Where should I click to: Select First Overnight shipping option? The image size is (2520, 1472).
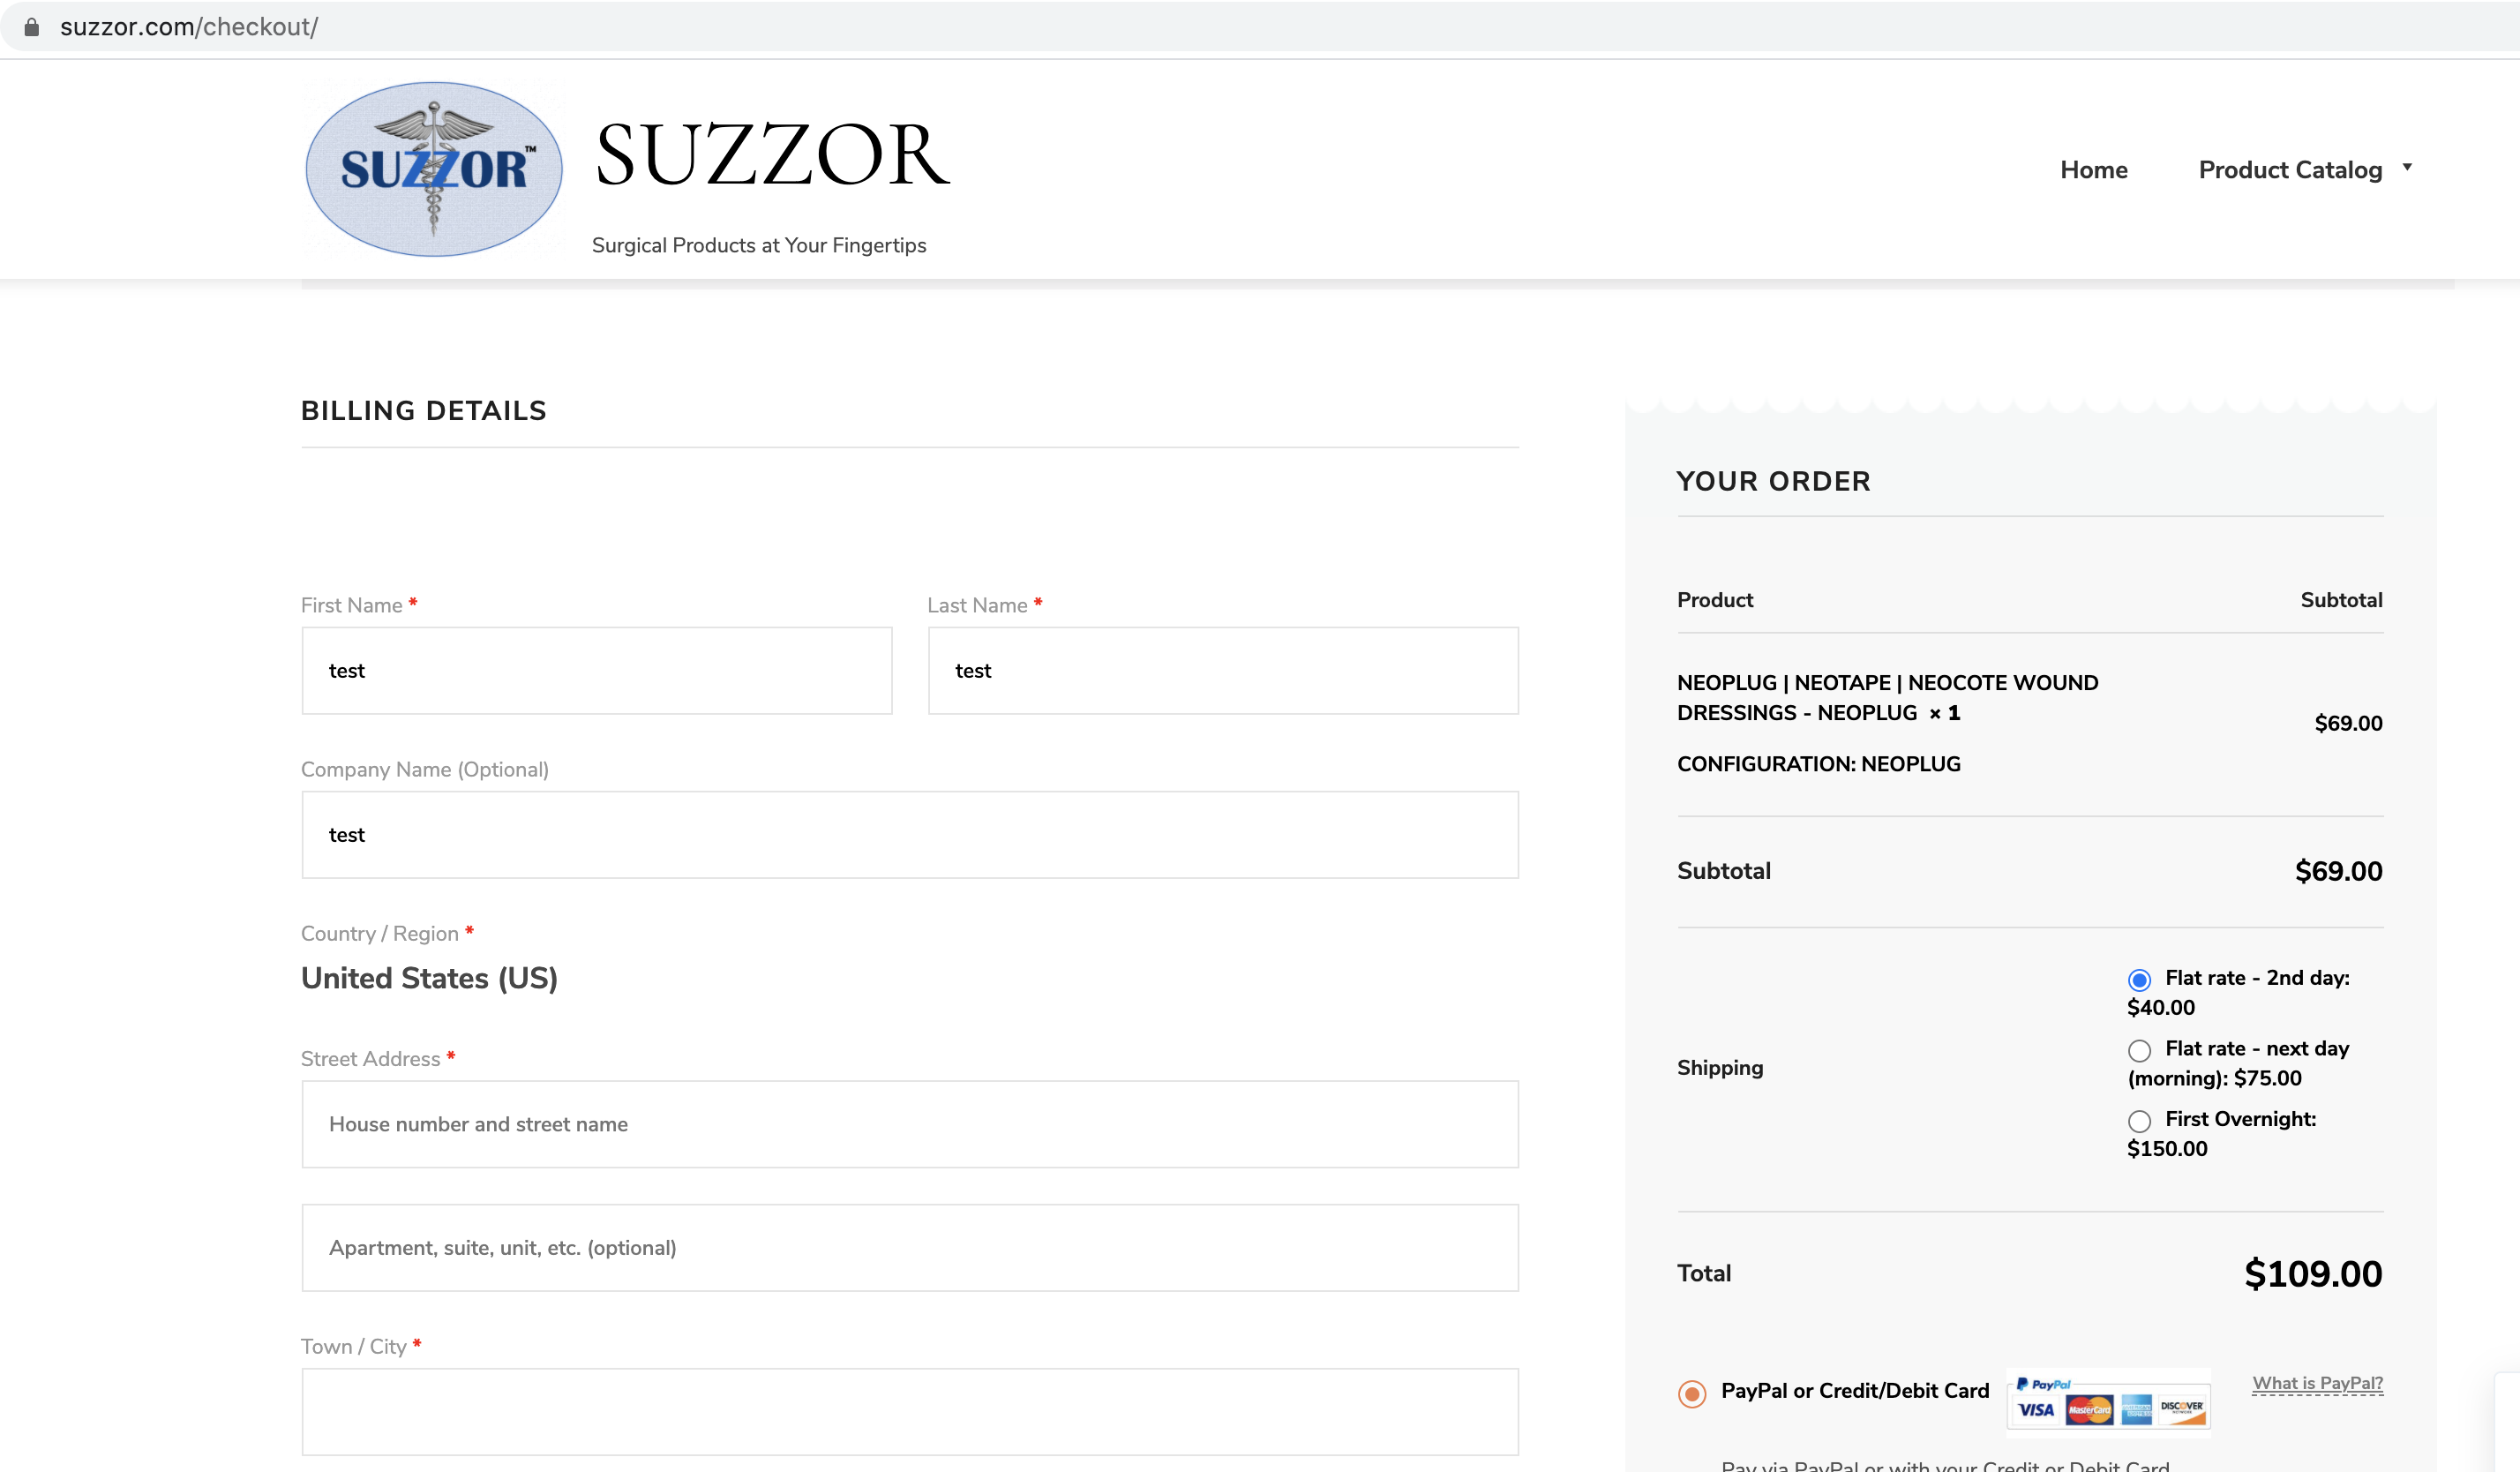click(2139, 1120)
